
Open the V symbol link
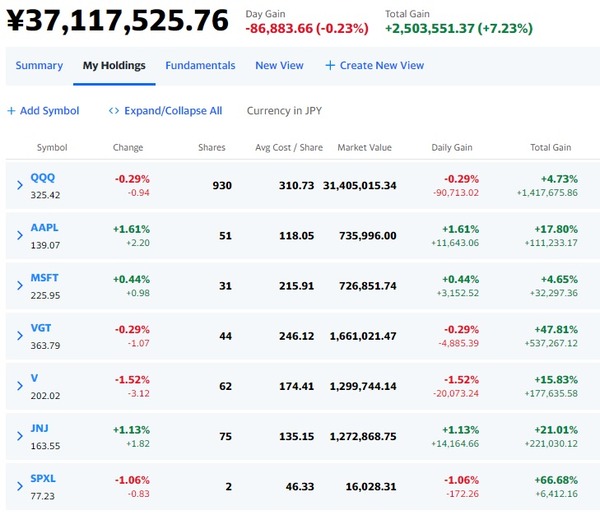34,378
